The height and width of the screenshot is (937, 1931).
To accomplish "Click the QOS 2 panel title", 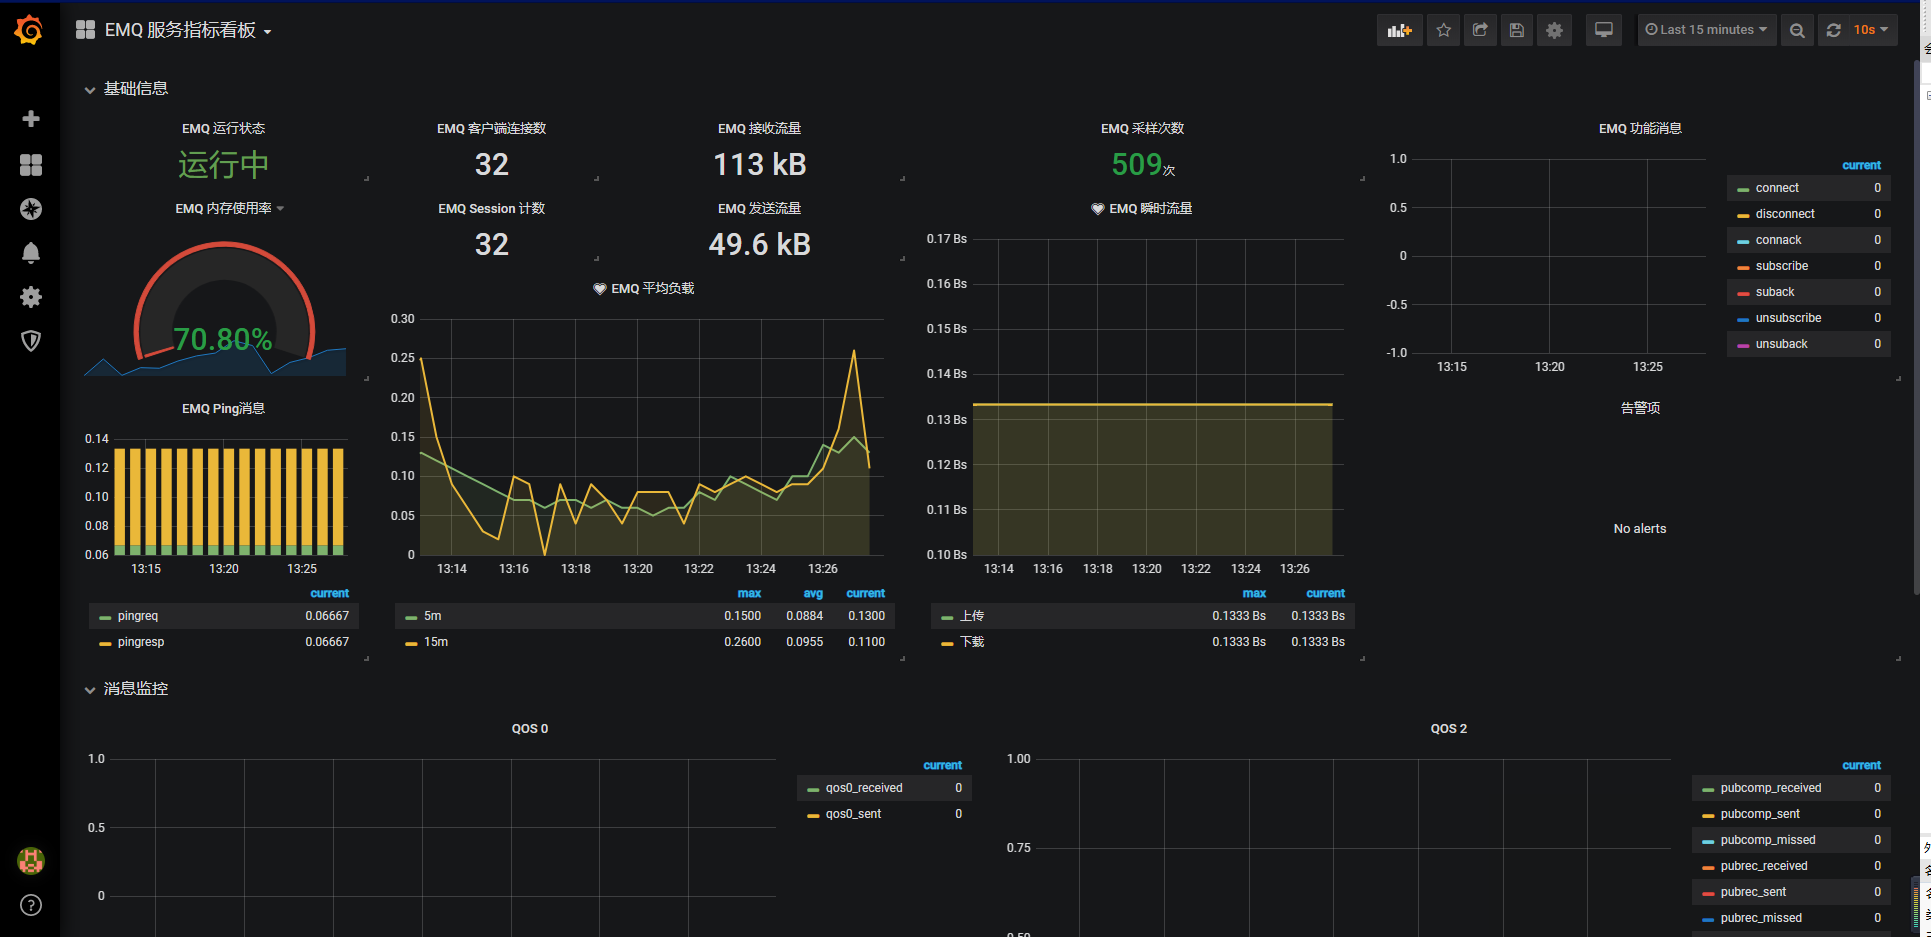I will (x=1448, y=728).
